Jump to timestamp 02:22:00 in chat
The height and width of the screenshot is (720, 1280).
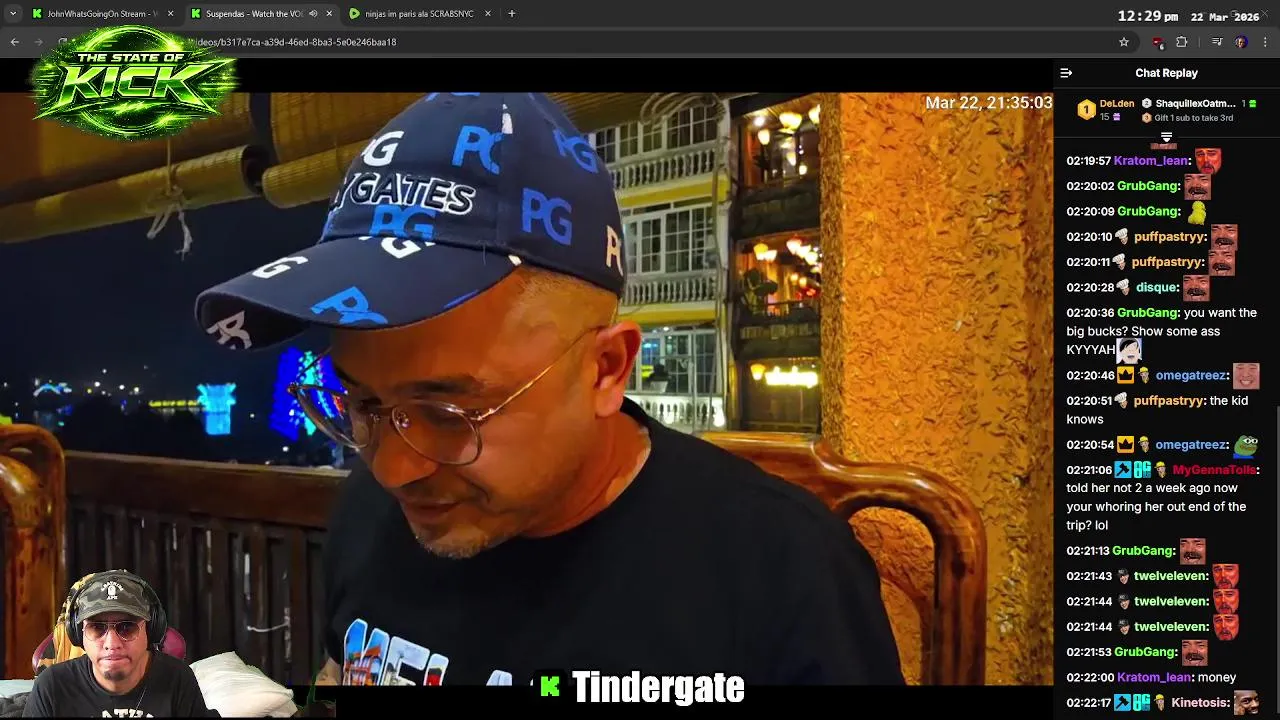(1090, 678)
